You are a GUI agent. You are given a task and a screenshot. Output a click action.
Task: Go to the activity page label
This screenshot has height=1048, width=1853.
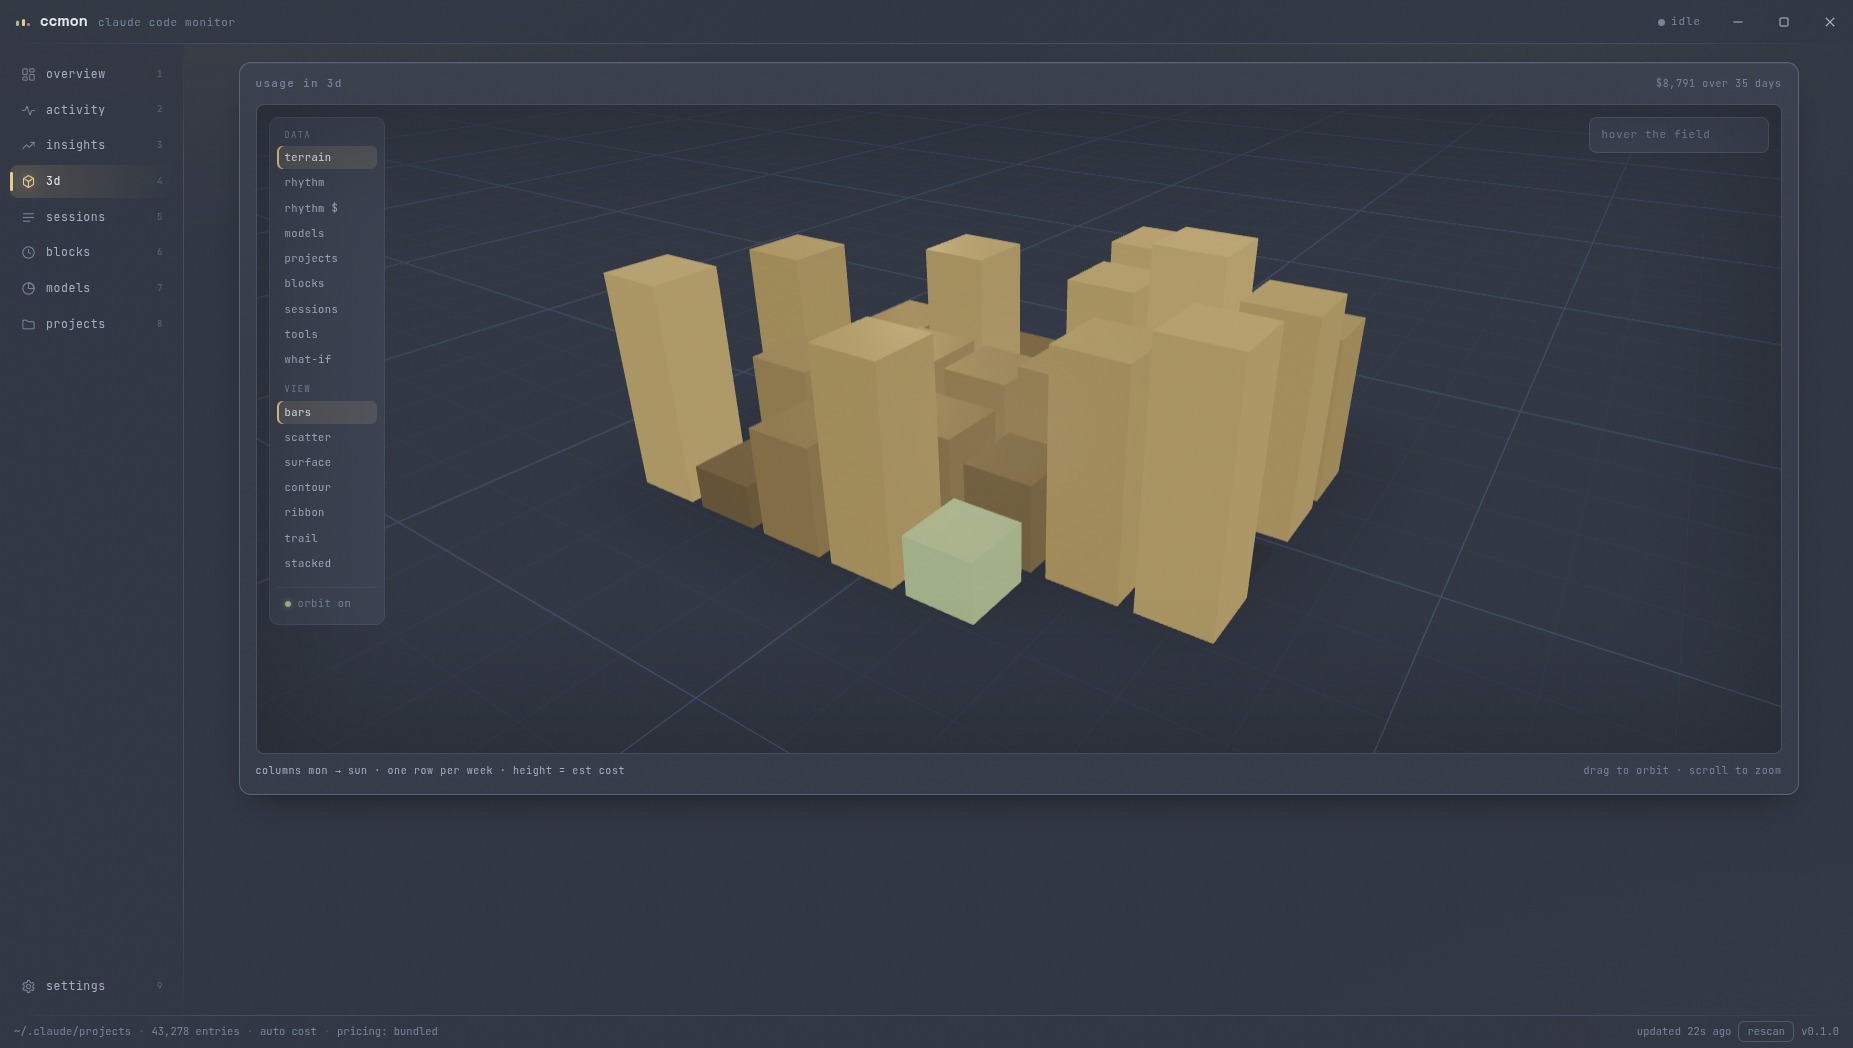tap(75, 110)
